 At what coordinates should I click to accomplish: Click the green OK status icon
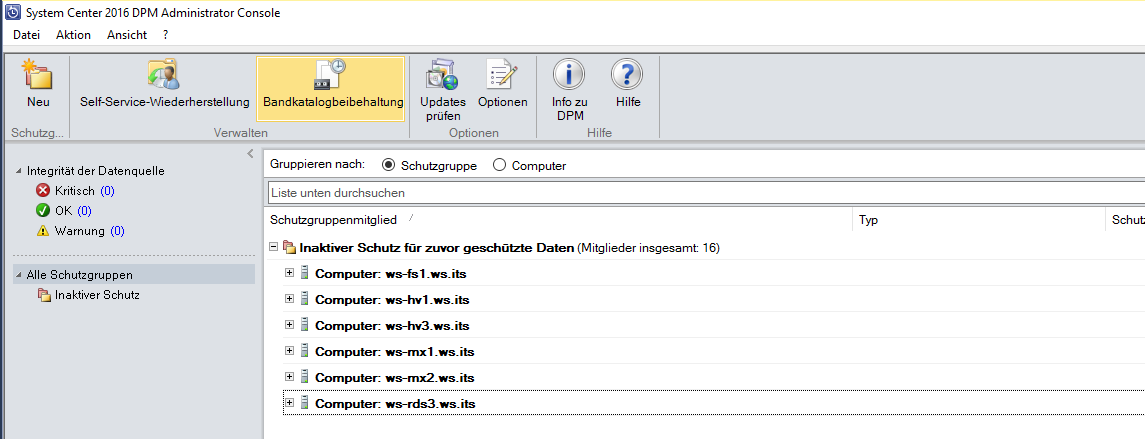pos(42,210)
